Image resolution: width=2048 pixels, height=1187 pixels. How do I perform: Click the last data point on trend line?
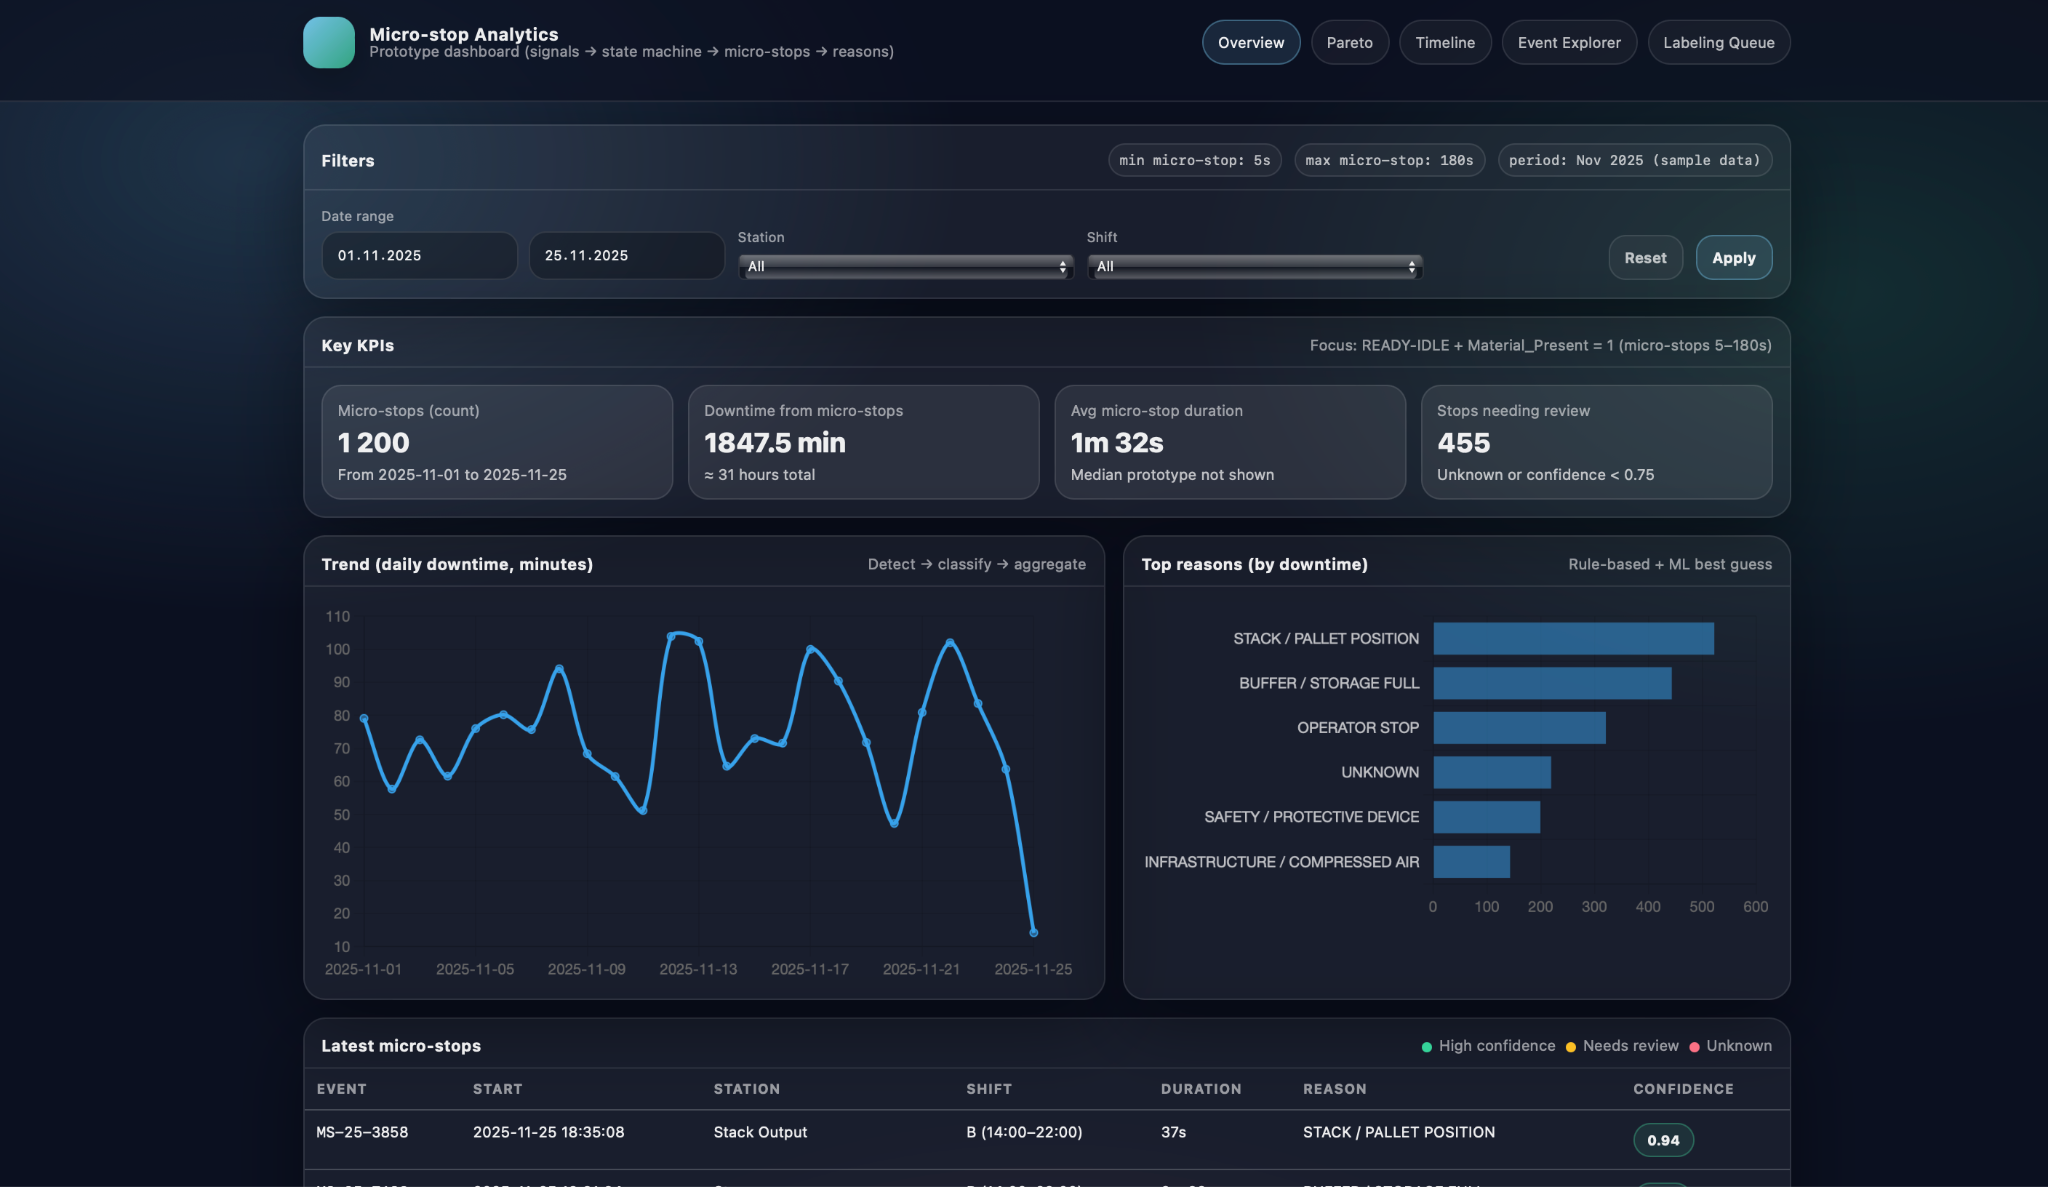(x=1033, y=932)
